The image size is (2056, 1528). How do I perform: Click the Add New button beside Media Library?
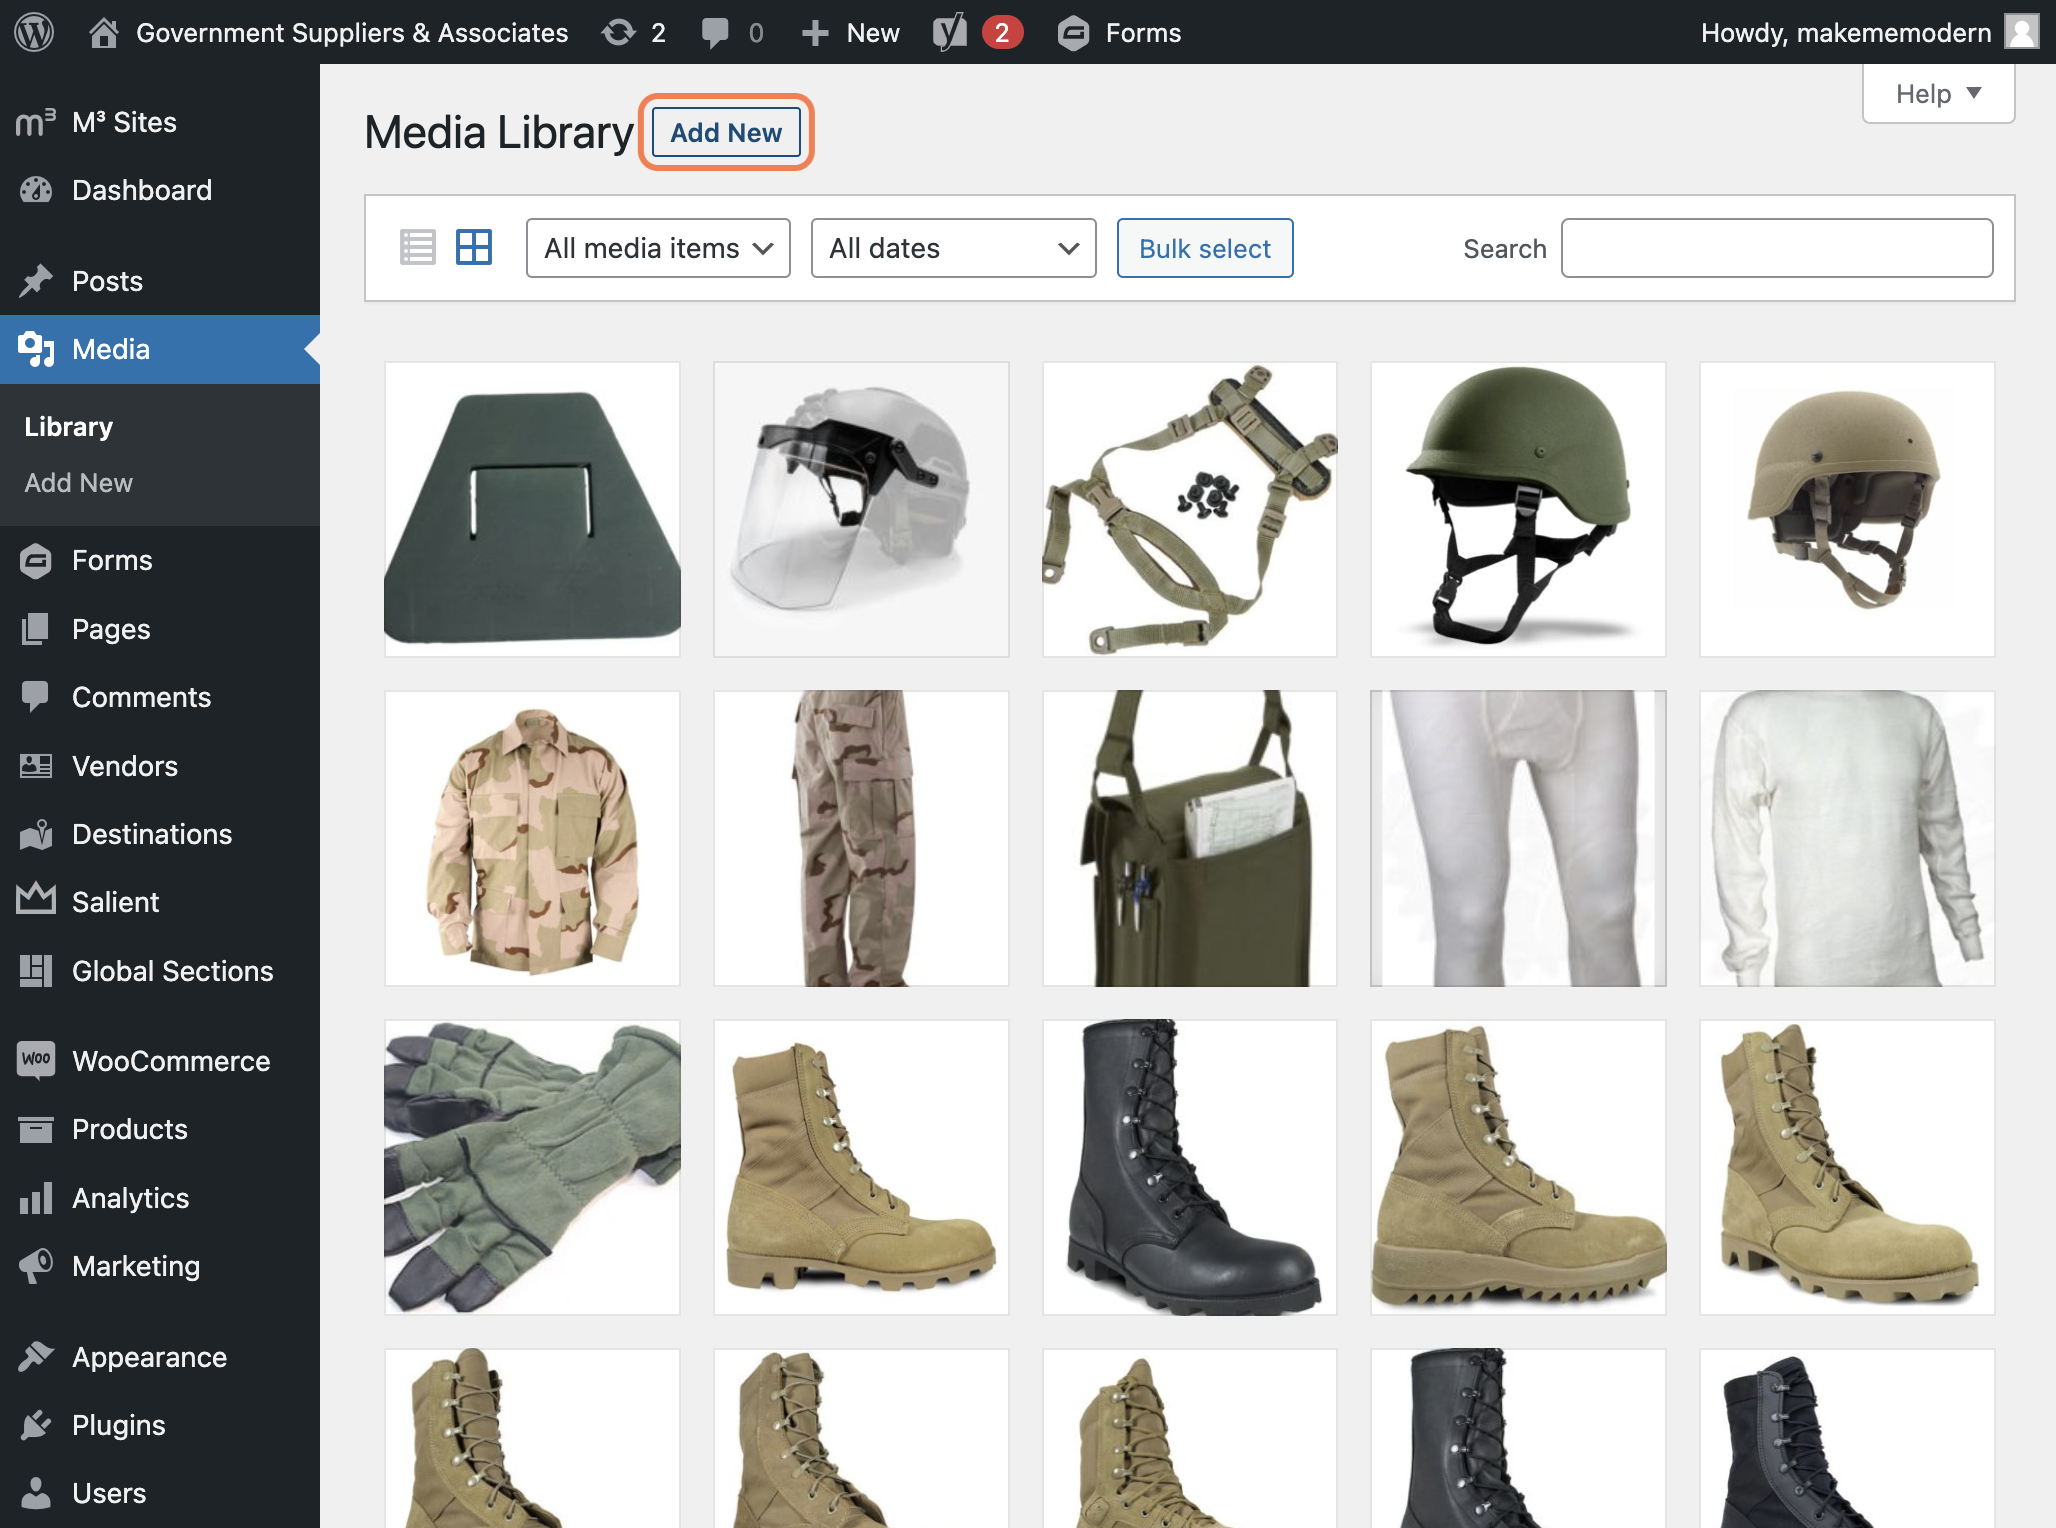coord(726,132)
